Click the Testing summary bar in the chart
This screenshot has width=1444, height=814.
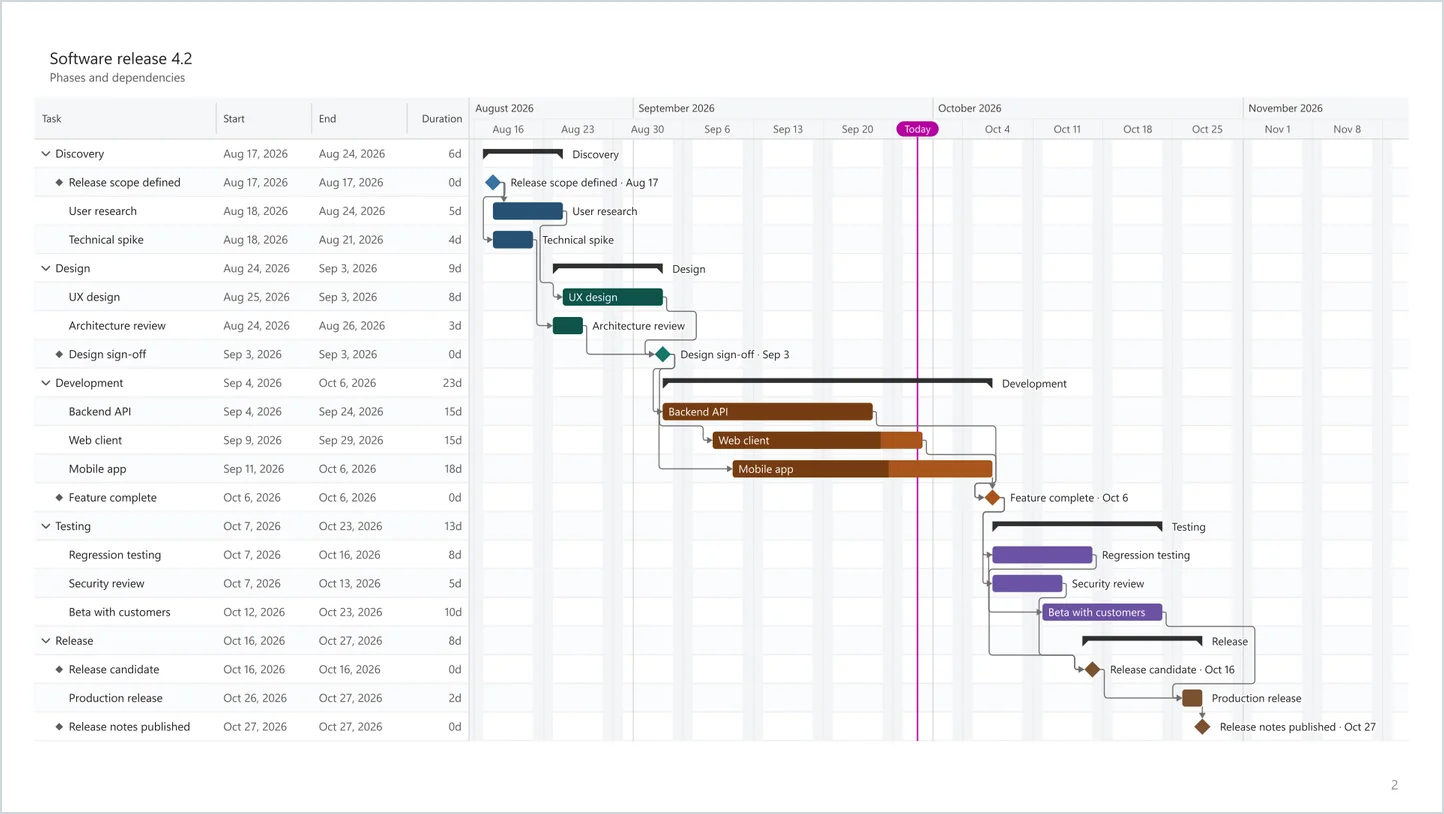[1077, 526]
